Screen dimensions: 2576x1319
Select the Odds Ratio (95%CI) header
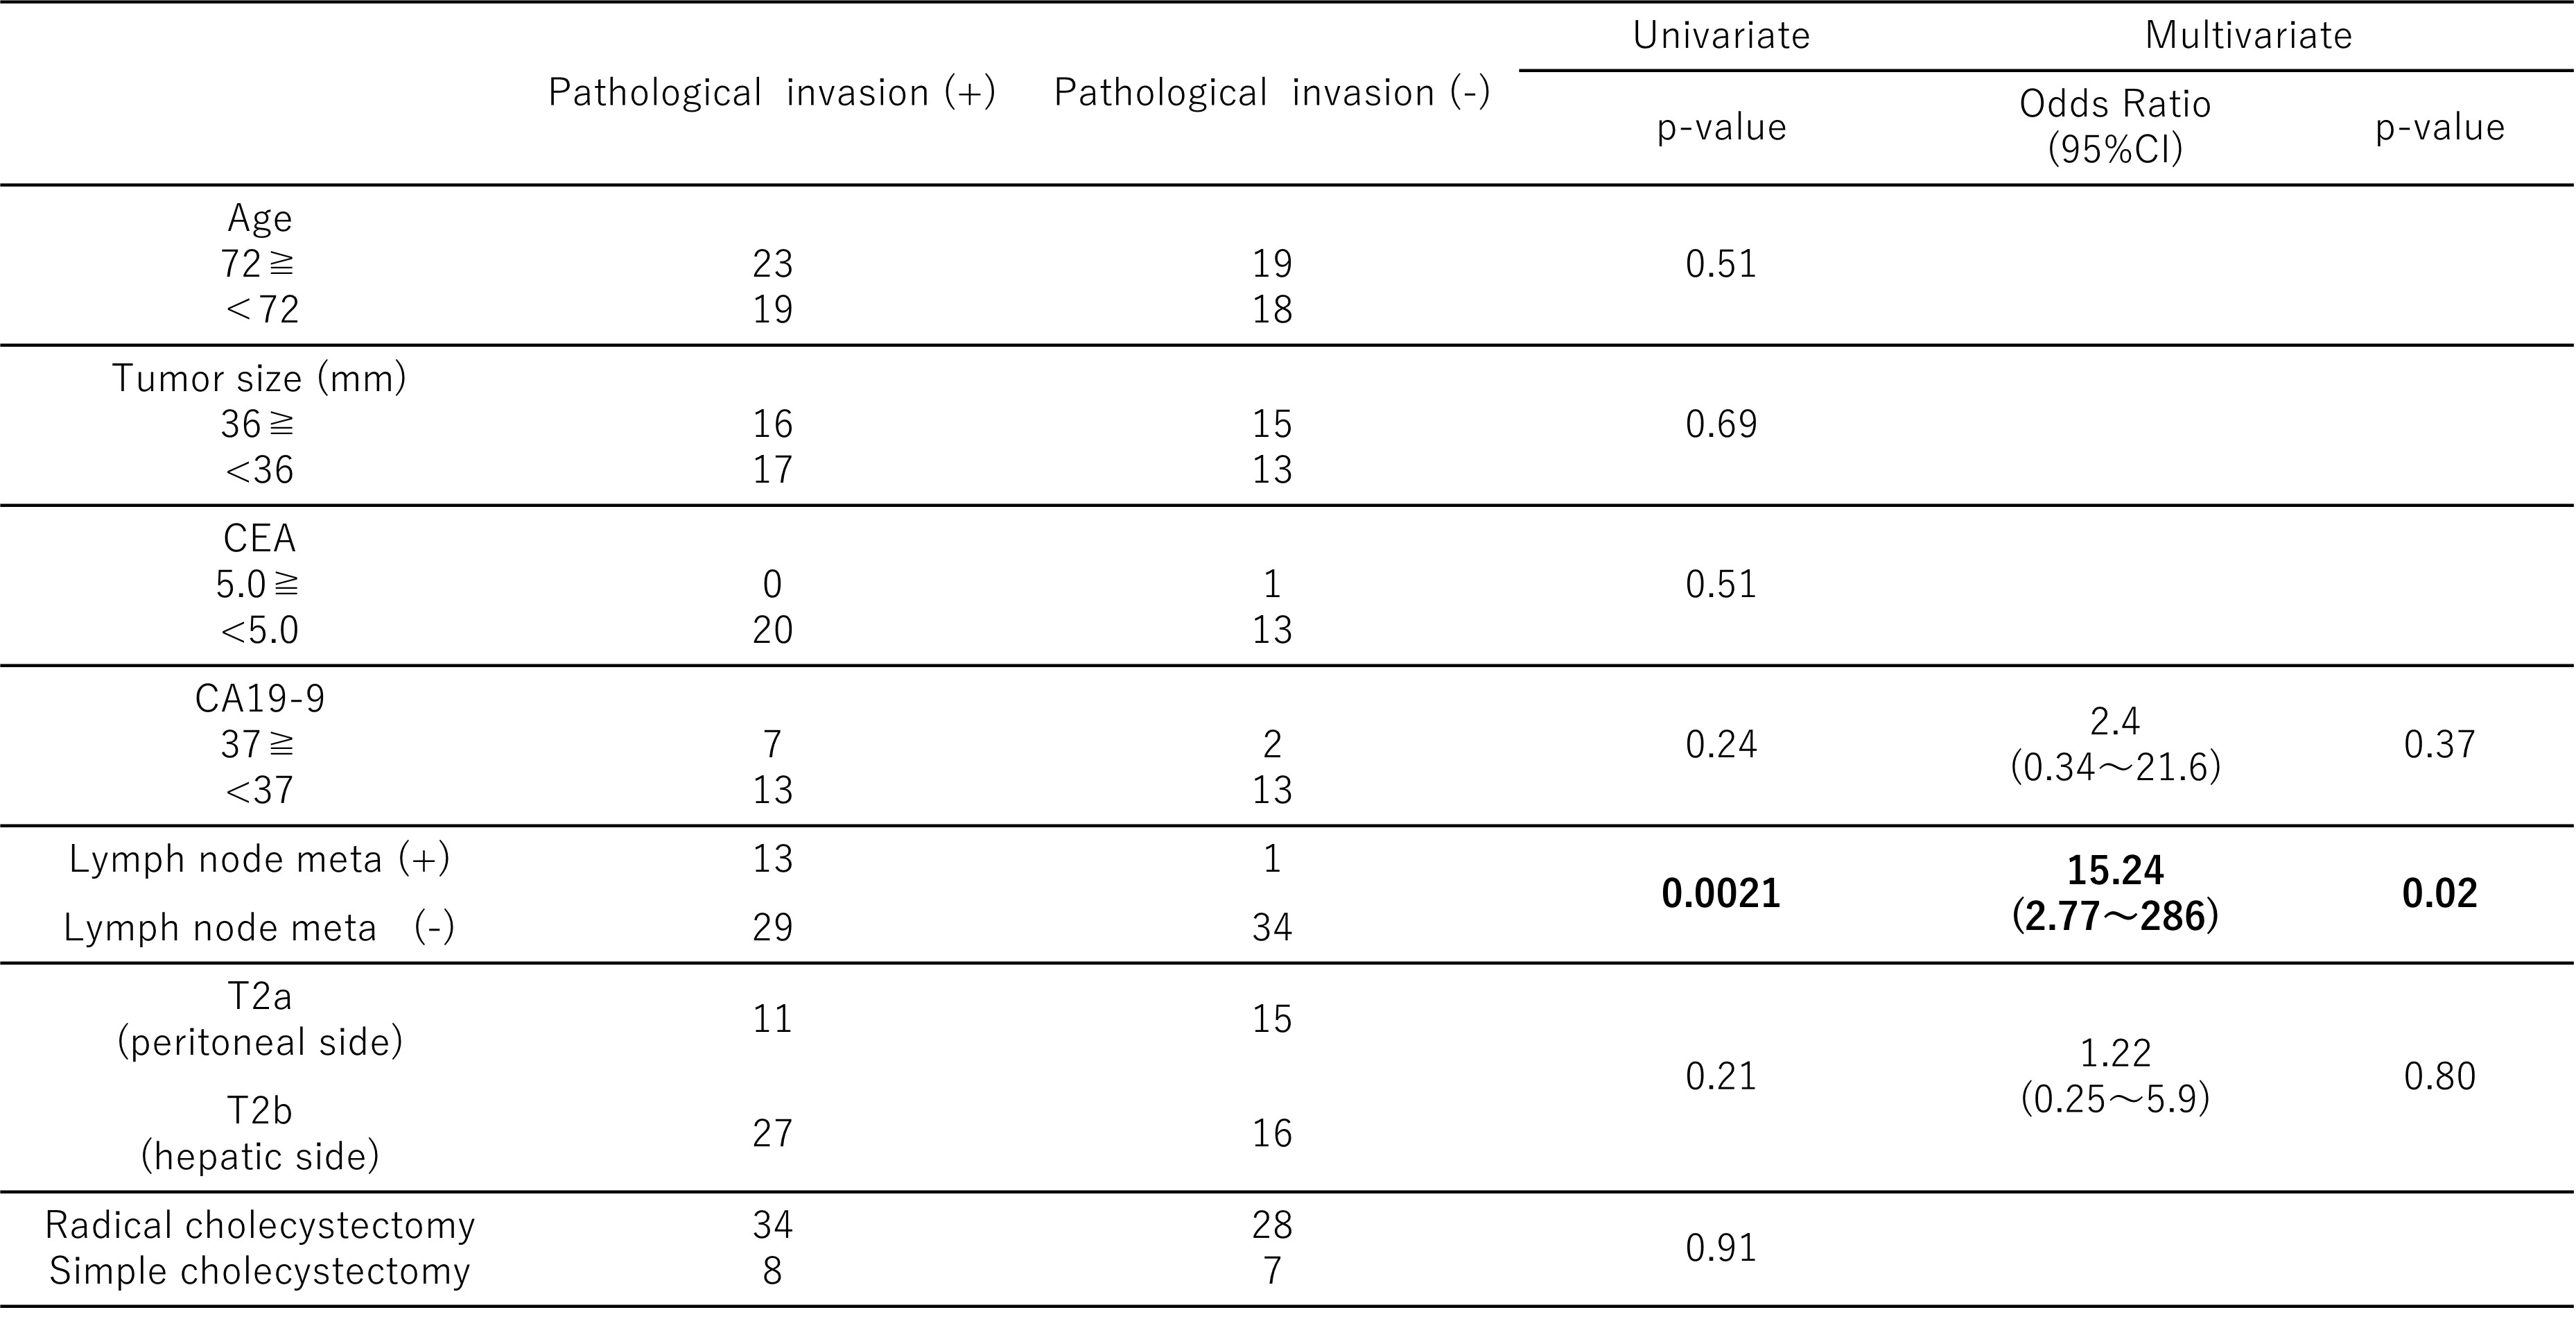pyautogui.click(x=2114, y=126)
